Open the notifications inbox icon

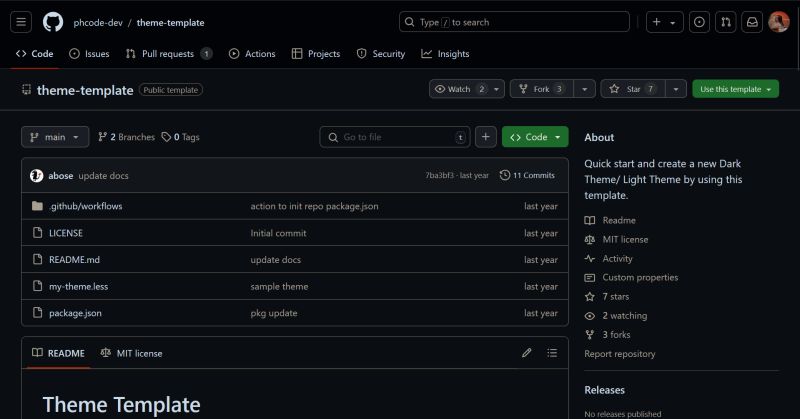coord(752,22)
